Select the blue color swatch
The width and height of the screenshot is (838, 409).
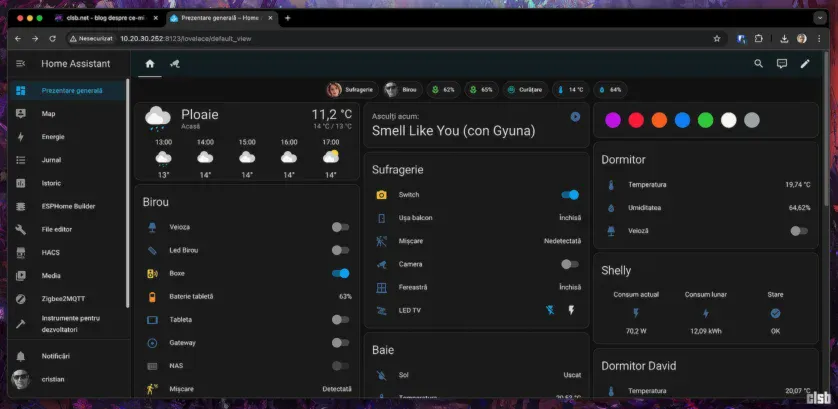coord(682,120)
